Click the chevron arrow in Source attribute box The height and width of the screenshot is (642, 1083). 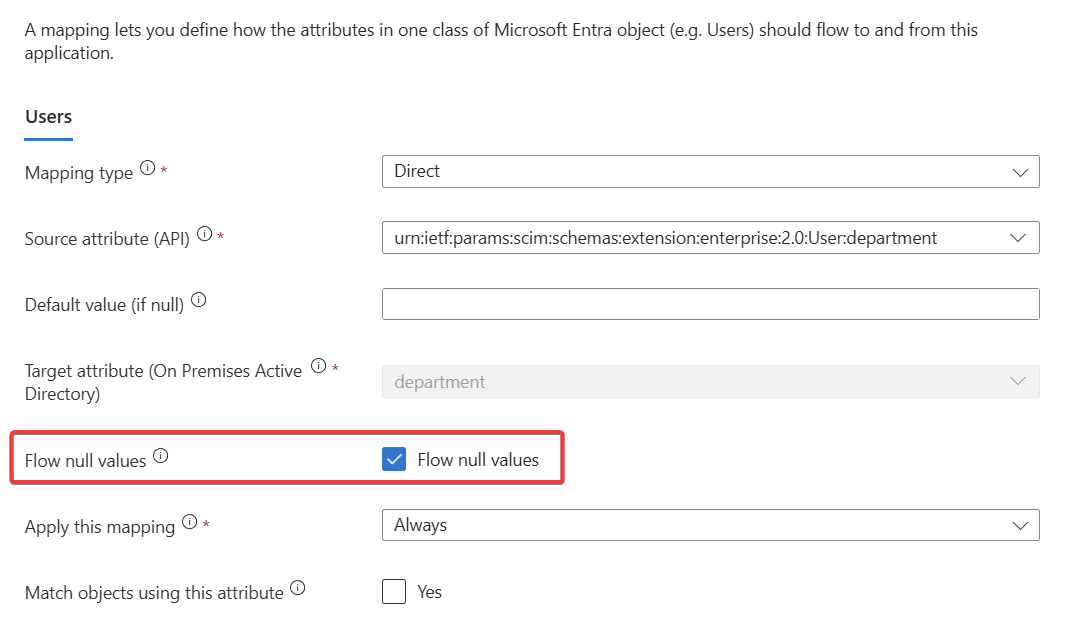coord(1018,238)
